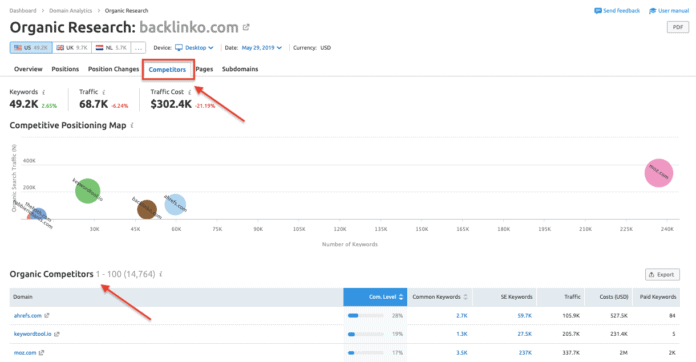Click the Send feedback chat icon
Viewport: 696px width, 362px height.
pos(598,11)
